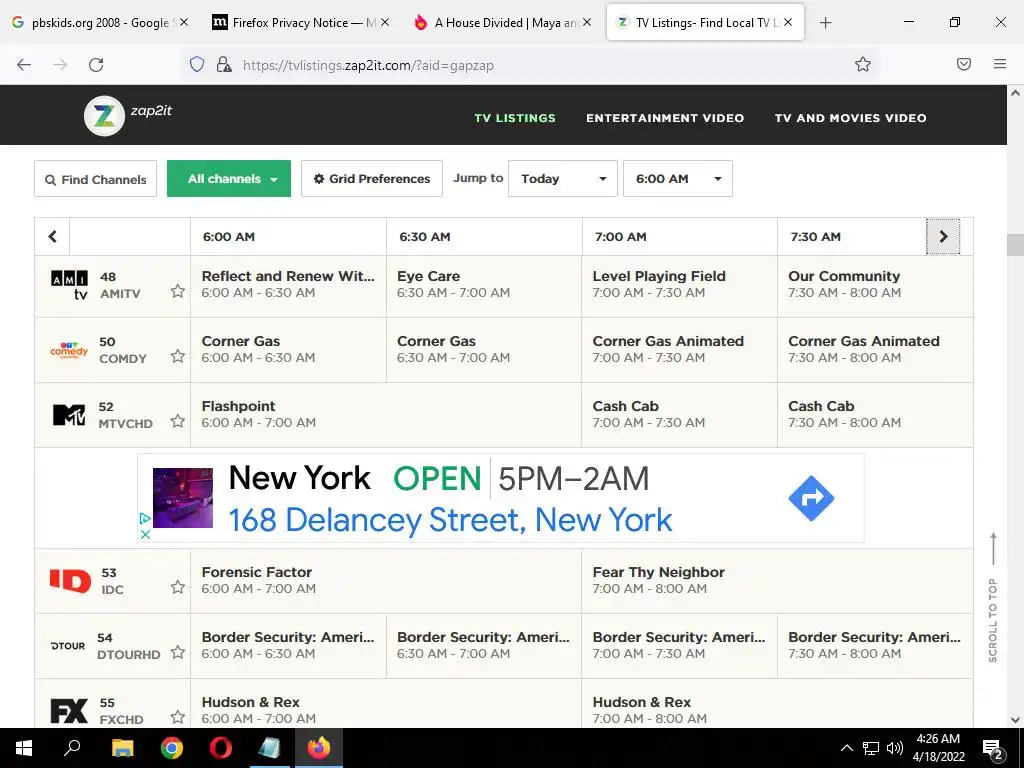Open TV AND MOVIES VIDEO nav item
Image resolution: width=1024 pixels, height=768 pixels.
(850, 118)
